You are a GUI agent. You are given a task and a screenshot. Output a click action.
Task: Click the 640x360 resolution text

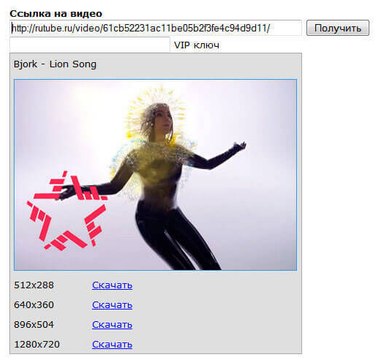[x=34, y=305]
